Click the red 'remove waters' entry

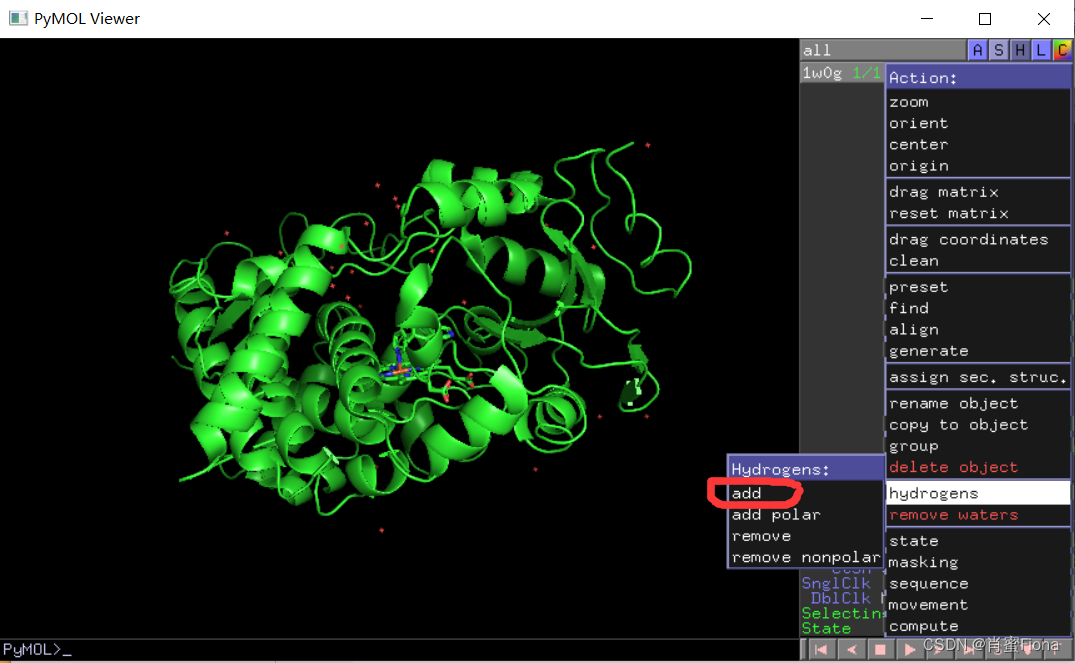click(978, 514)
